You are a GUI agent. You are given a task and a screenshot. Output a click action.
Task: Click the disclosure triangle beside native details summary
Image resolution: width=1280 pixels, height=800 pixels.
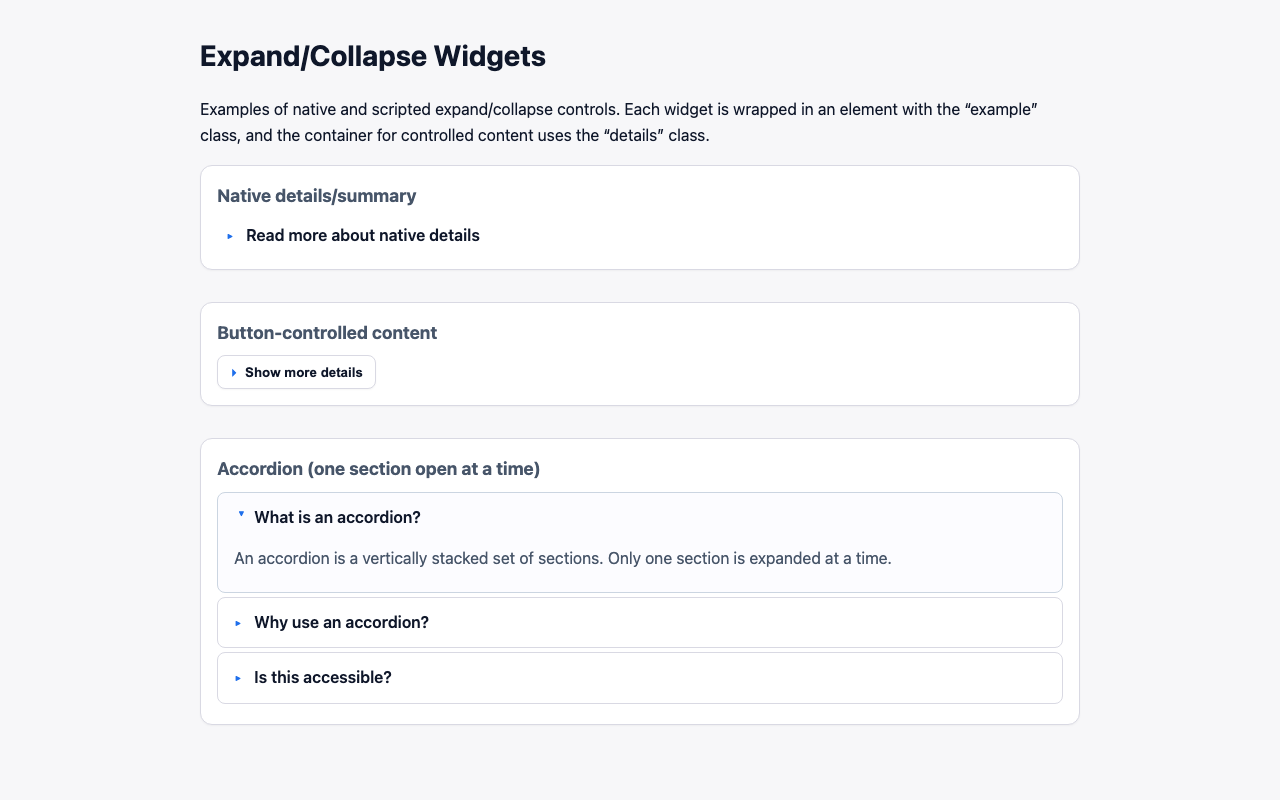pos(229,235)
